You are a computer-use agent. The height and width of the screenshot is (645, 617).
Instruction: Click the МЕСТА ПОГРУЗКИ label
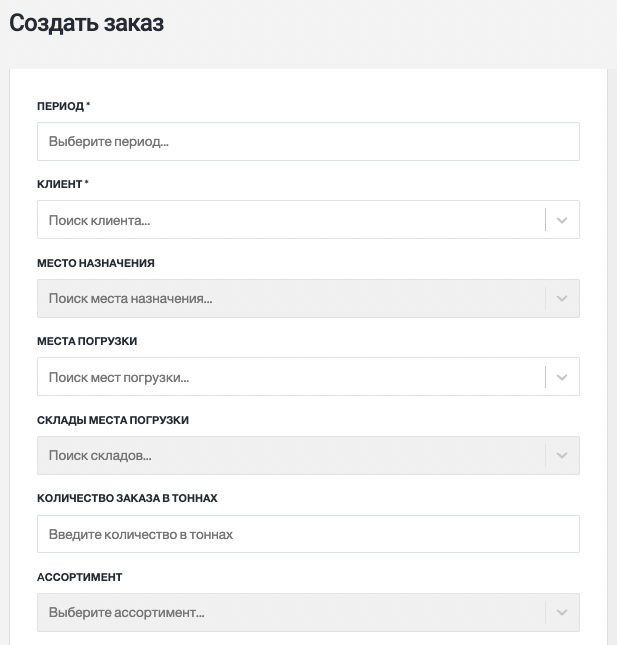tap(87, 341)
